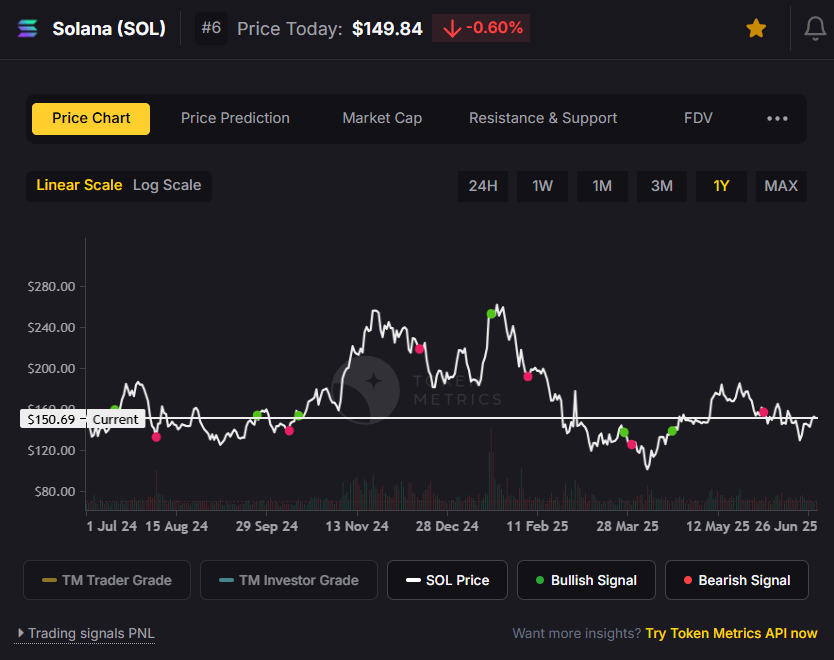Set chart range to 1Y
This screenshot has width=834, height=660.
click(721, 186)
